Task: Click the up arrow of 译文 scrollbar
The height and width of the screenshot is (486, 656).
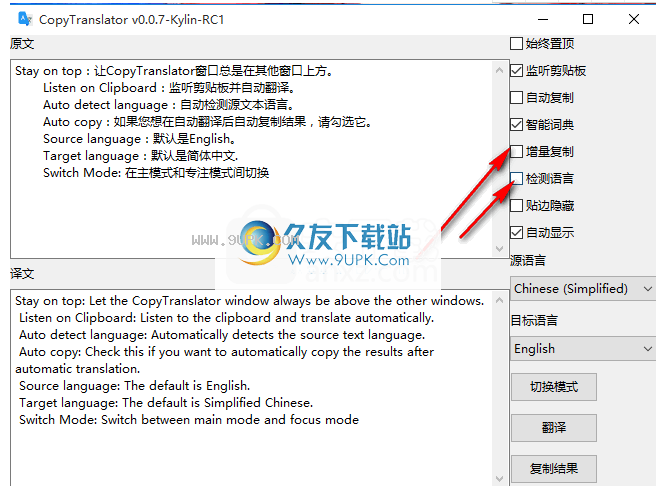Action: 499,300
